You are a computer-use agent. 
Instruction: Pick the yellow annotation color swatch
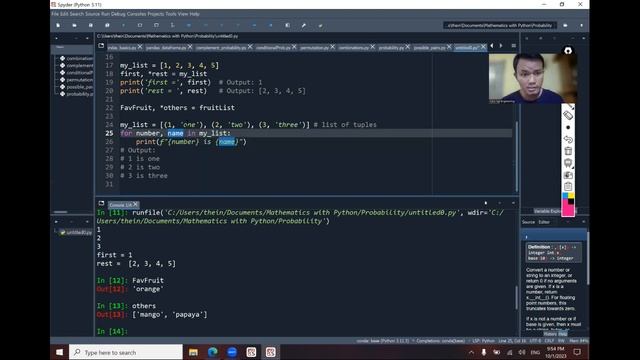[571, 196]
